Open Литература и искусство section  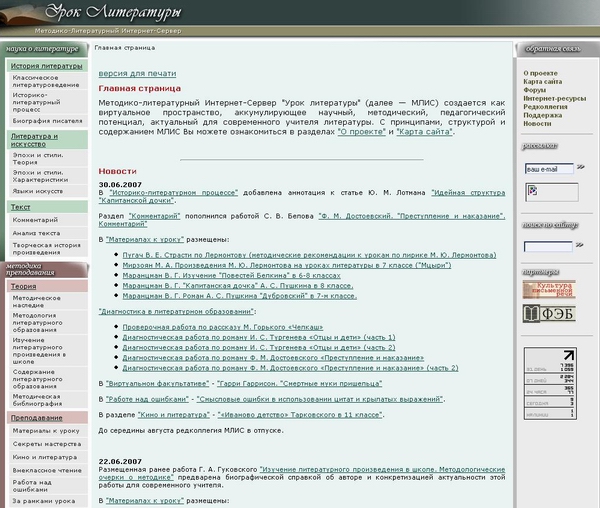click(34, 140)
